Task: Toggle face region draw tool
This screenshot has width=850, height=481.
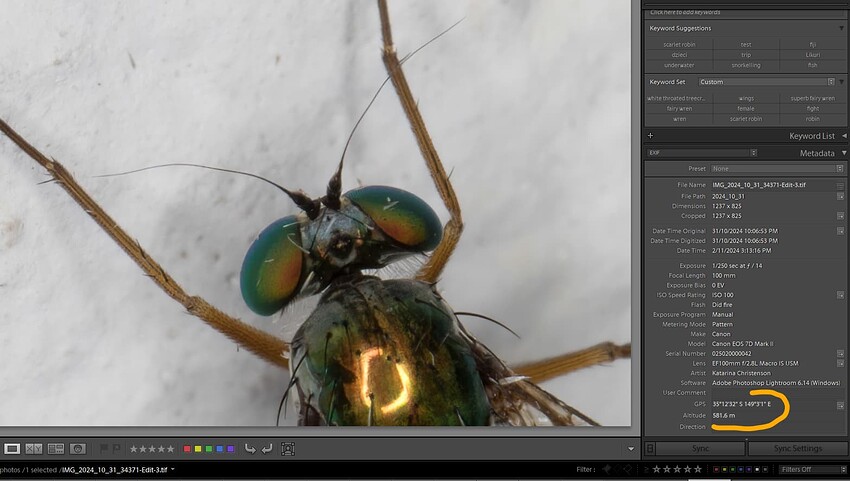Action: 288,448
